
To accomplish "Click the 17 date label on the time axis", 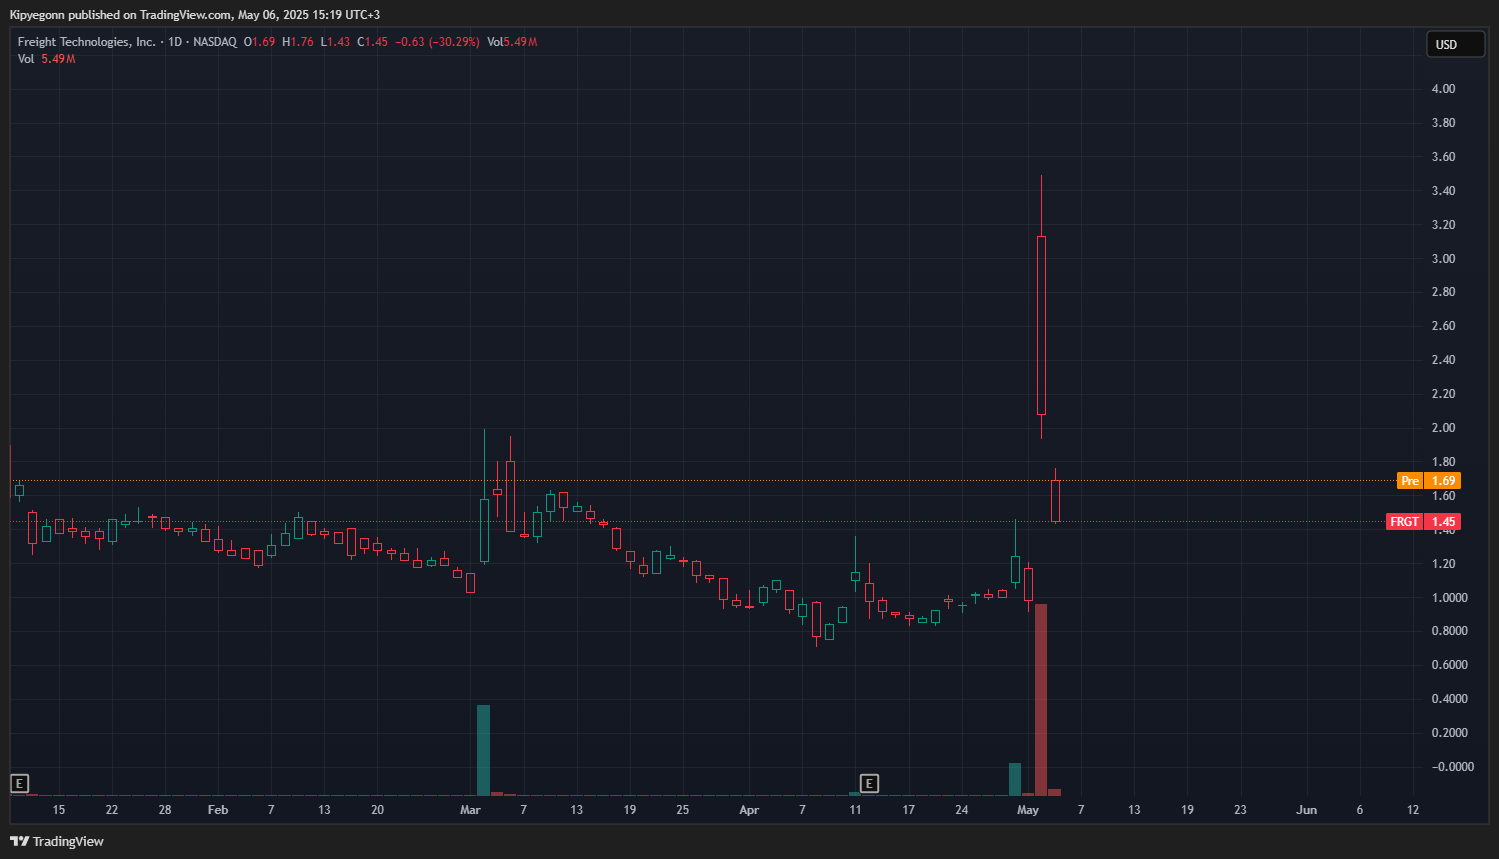I will click(x=908, y=810).
